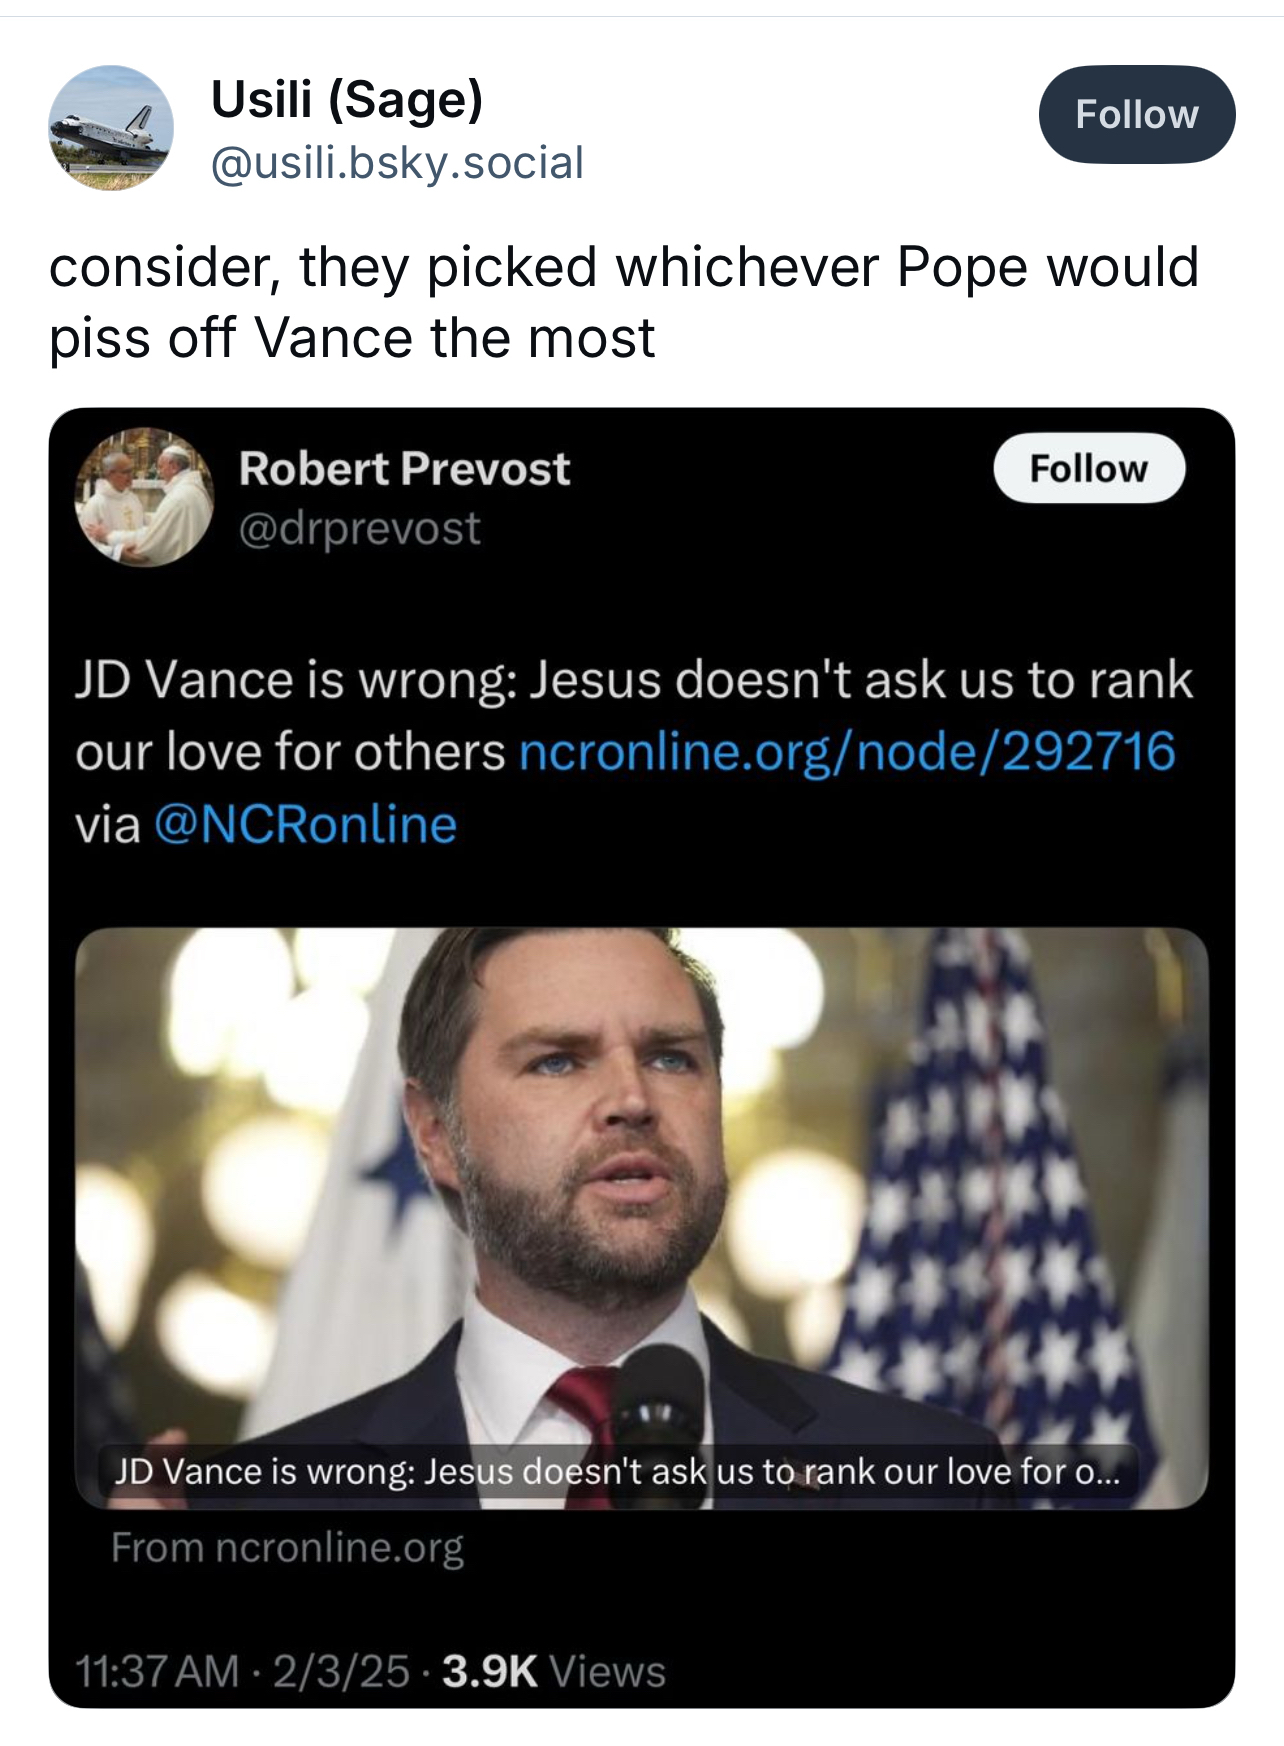Image resolution: width=1284 pixels, height=1746 pixels.
Task: Click the 3.9K Views count
Action: tap(553, 1671)
